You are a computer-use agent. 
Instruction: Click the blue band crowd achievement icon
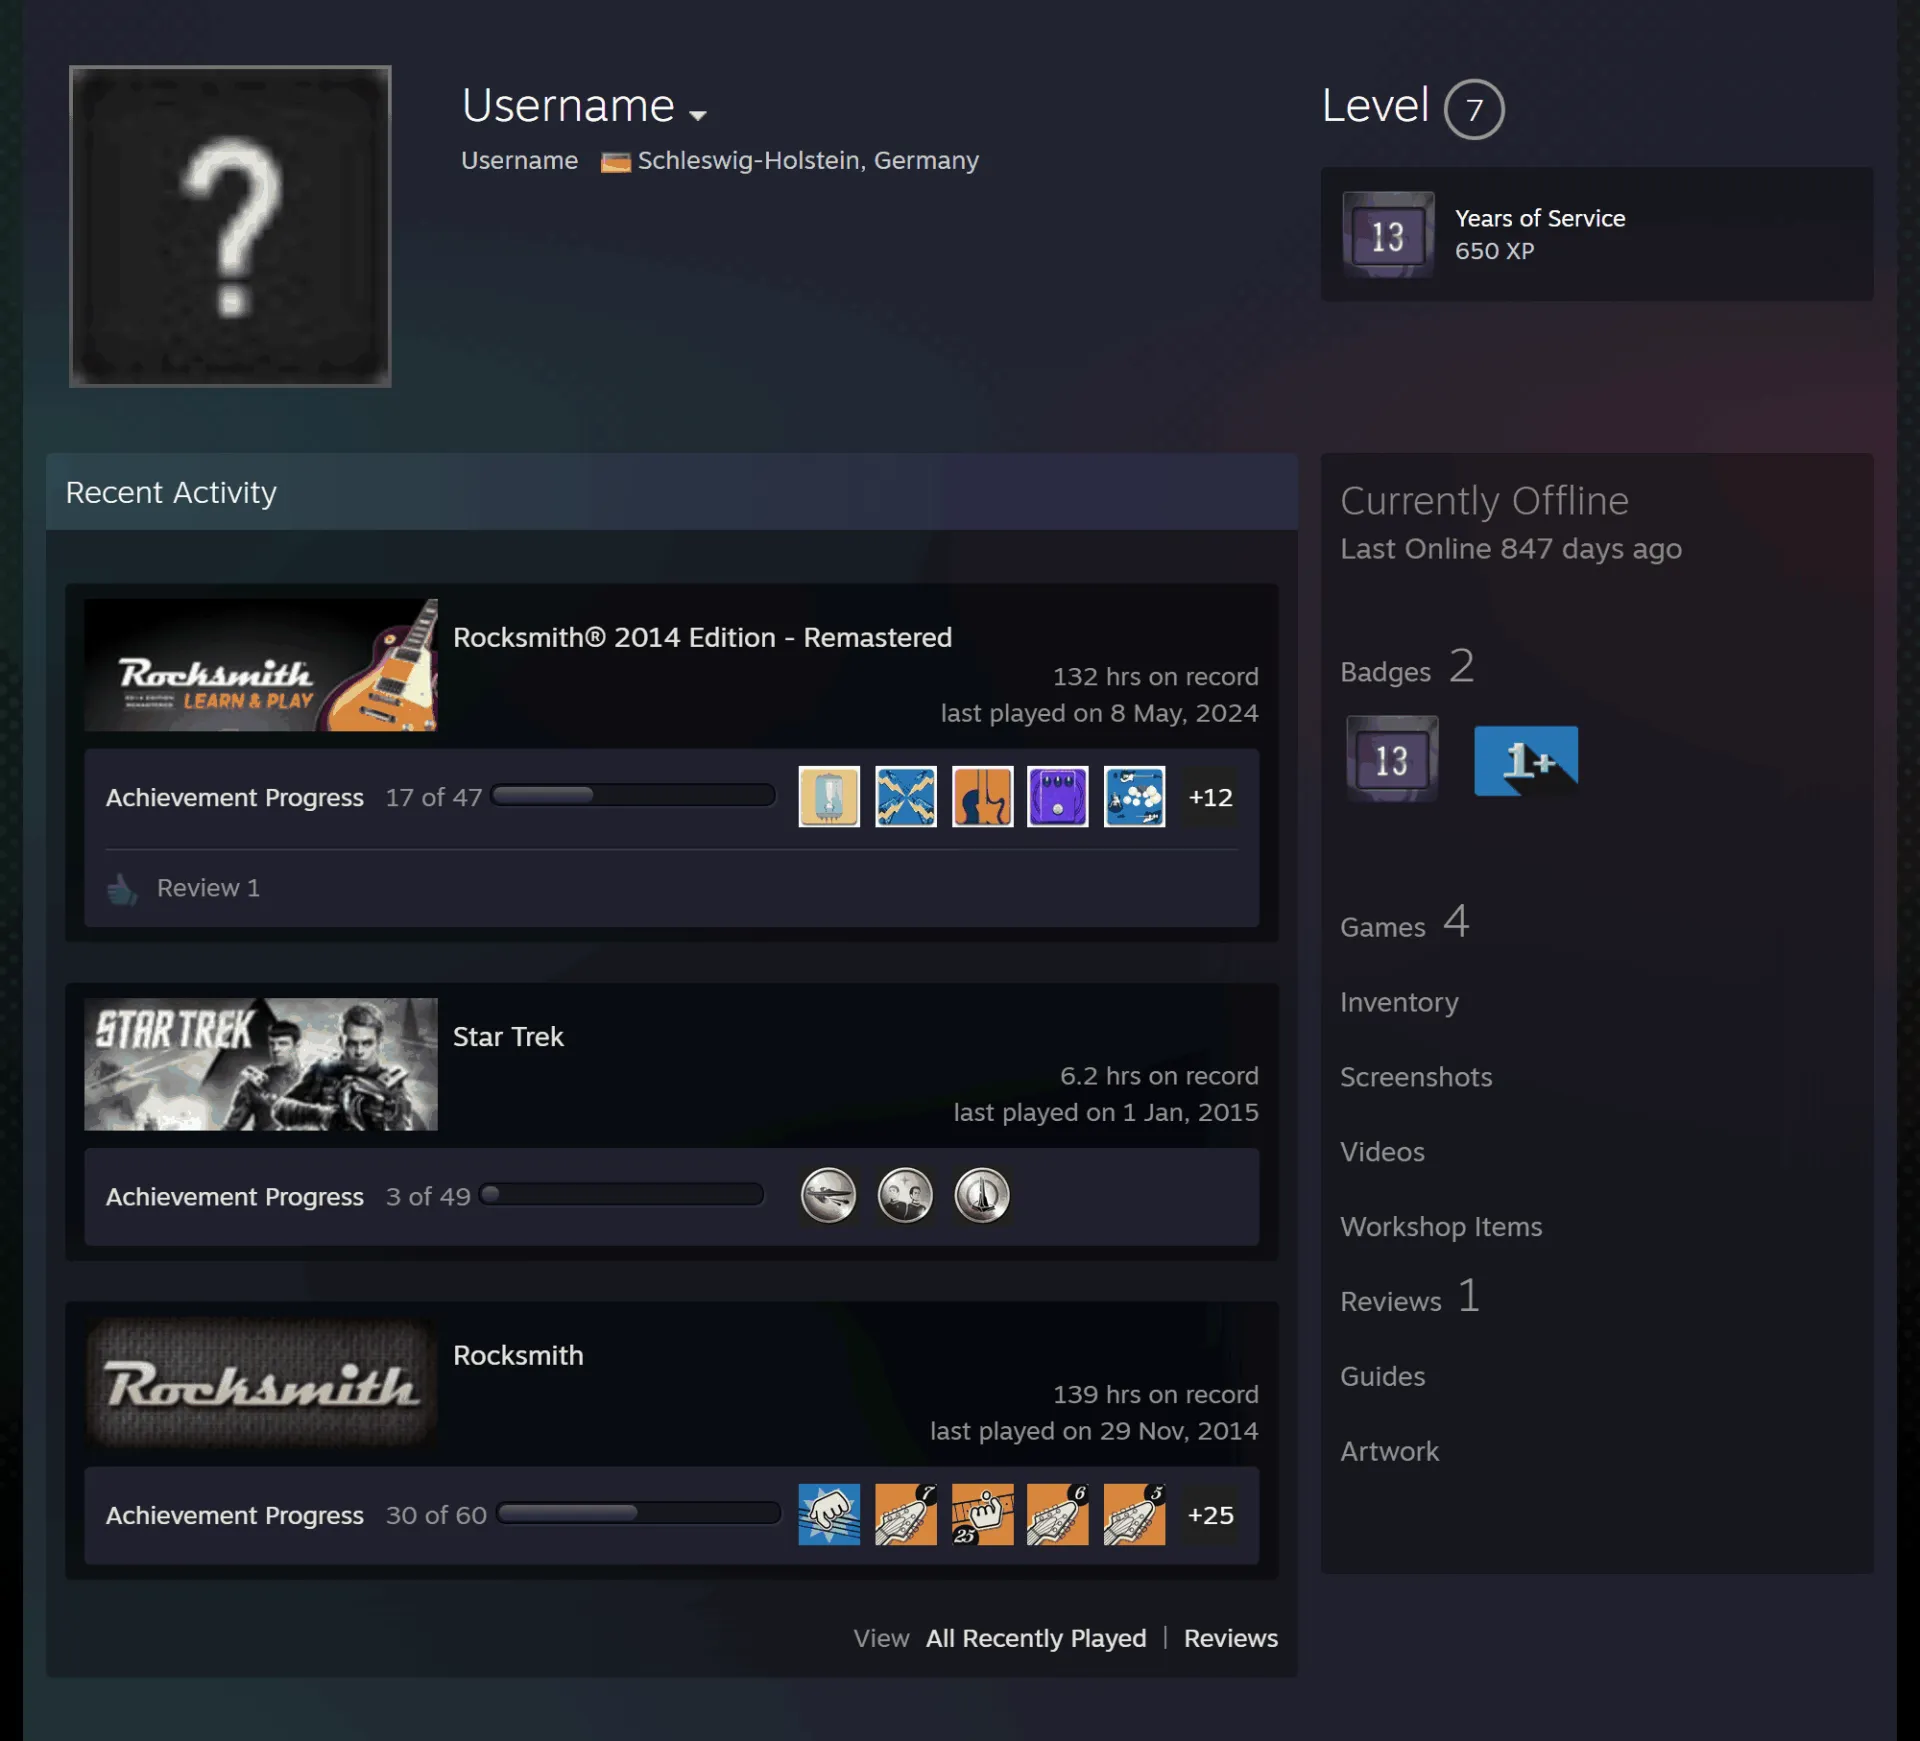1135,797
